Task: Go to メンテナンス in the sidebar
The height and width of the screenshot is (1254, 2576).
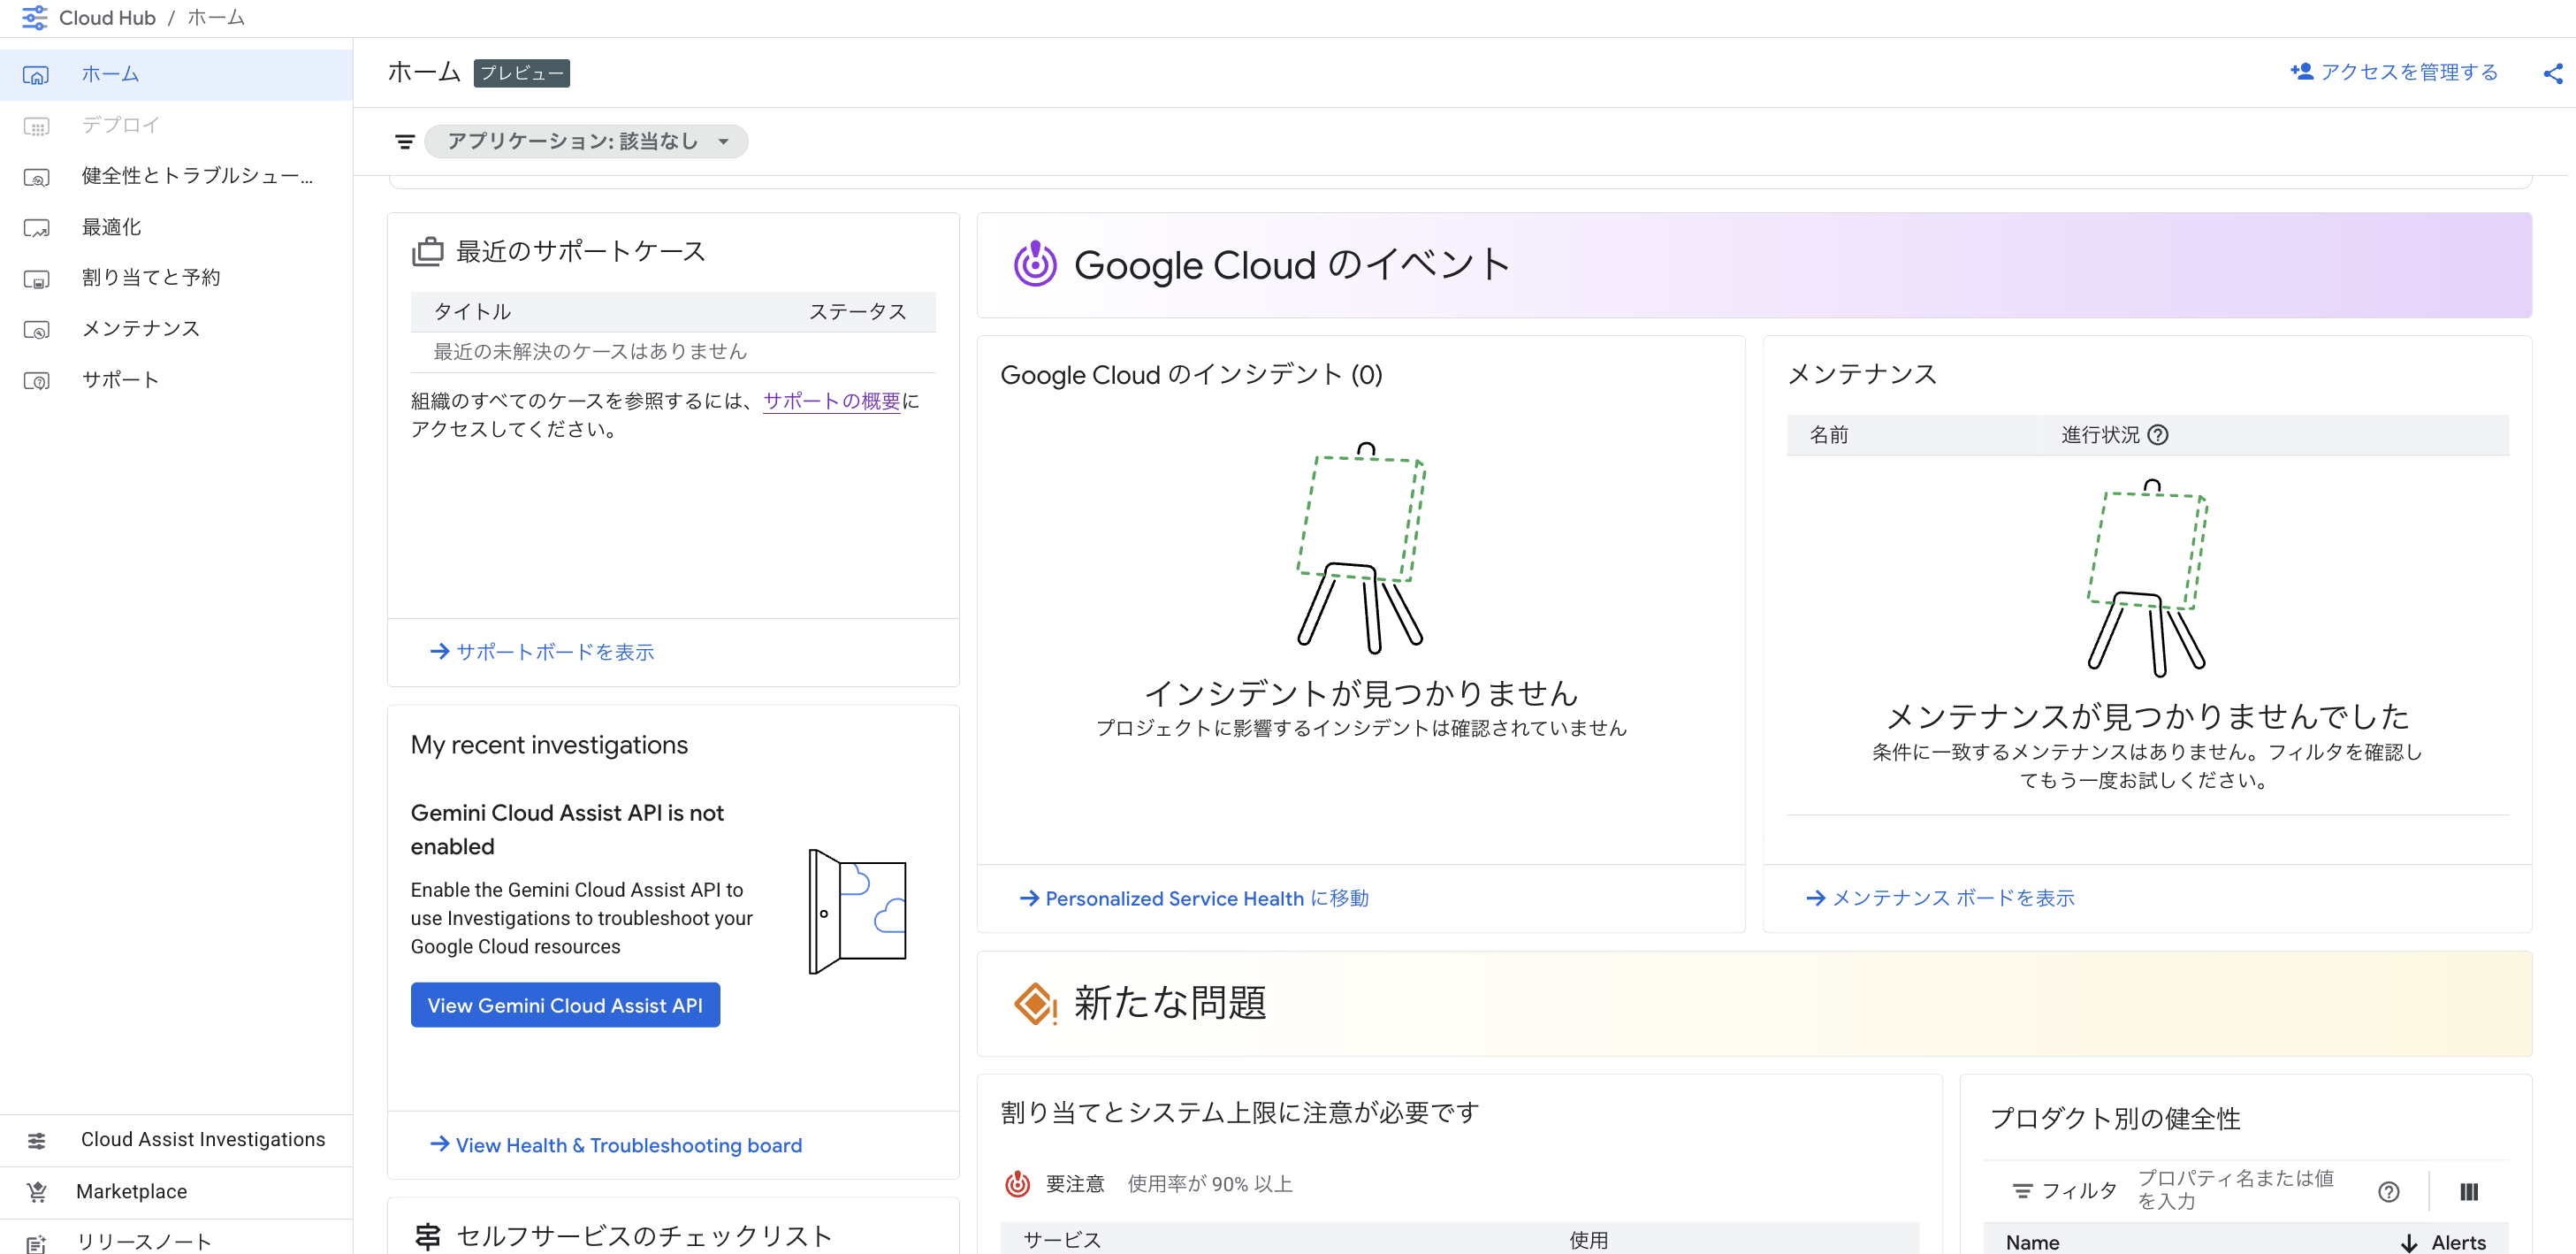Action: click(140, 329)
